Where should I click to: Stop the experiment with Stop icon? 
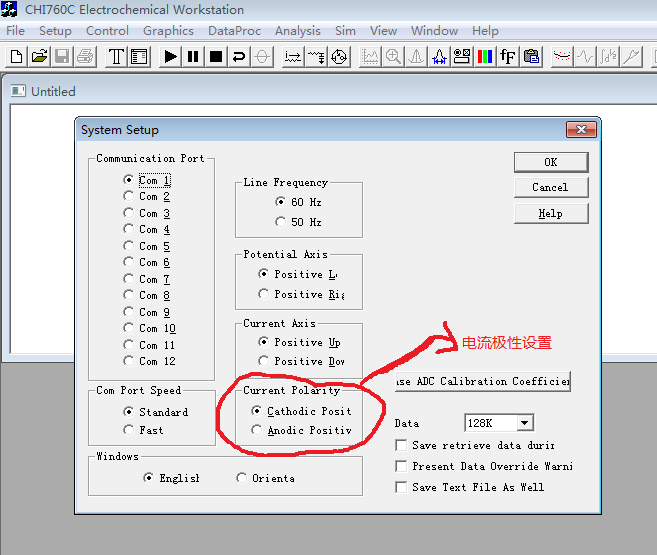(x=216, y=56)
